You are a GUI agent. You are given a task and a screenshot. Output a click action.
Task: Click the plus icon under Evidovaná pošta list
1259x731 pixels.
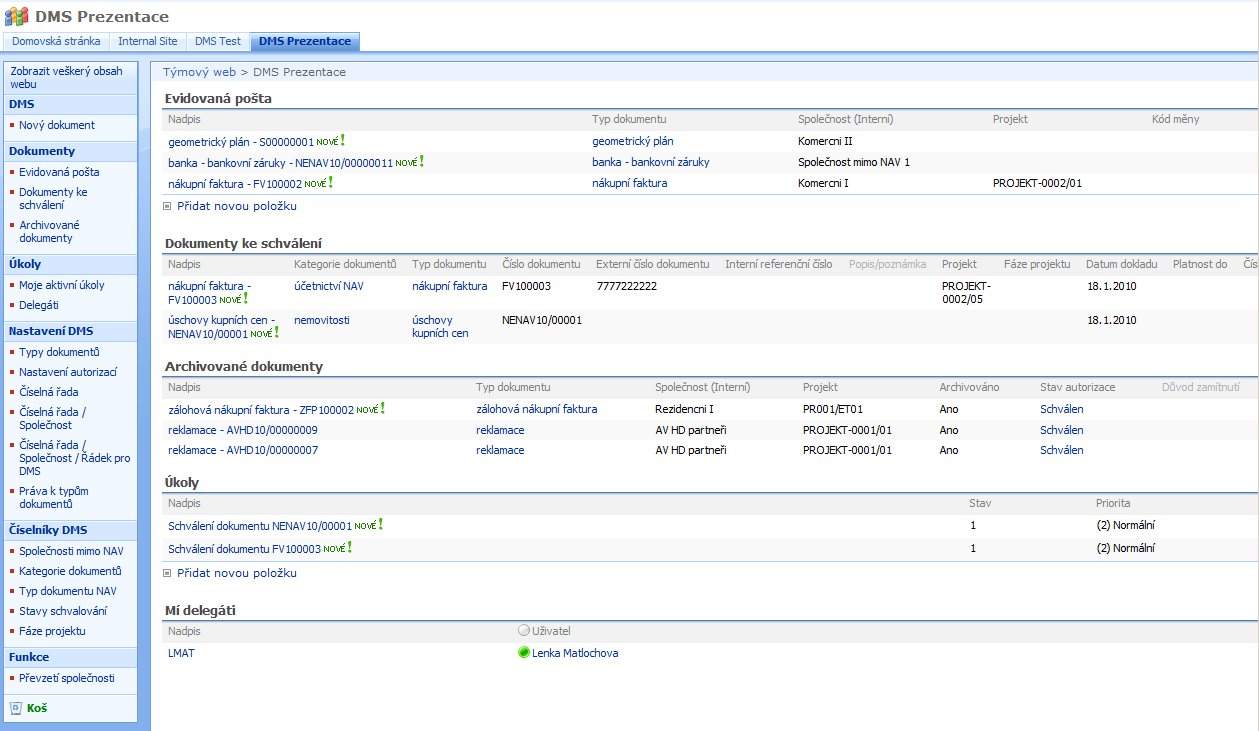[167, 206]
